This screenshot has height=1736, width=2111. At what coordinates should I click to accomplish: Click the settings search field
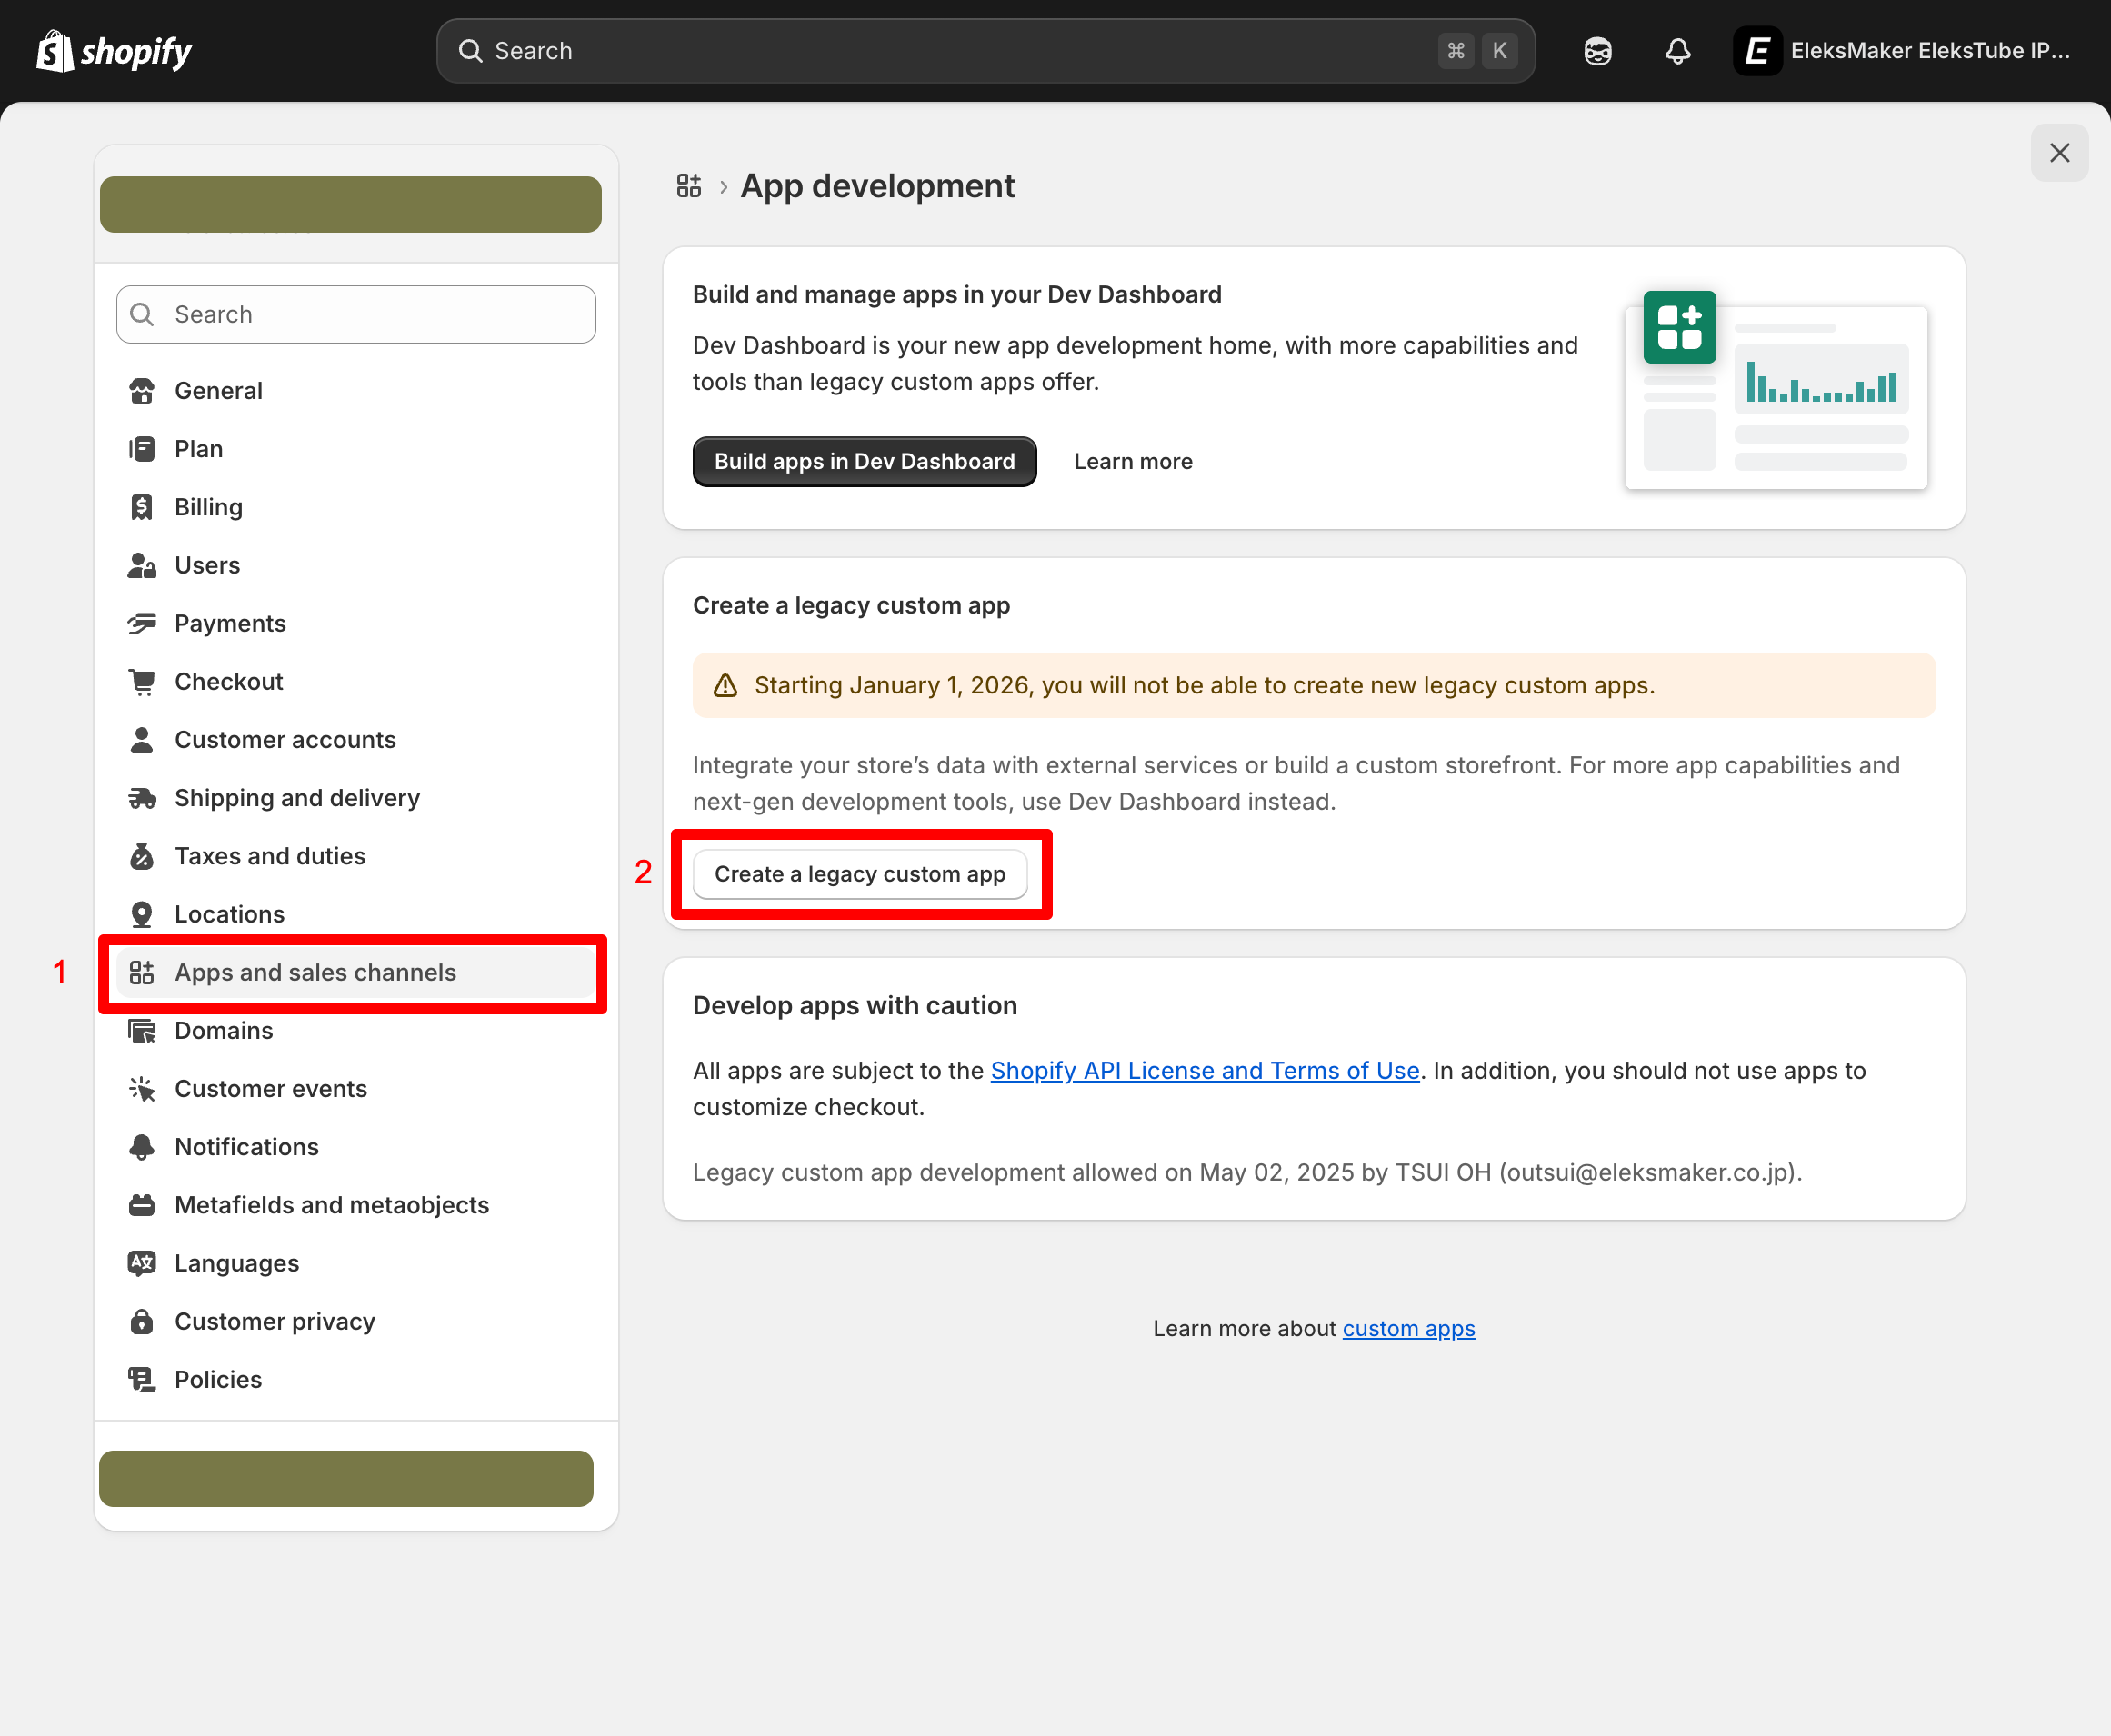point(355,314)
